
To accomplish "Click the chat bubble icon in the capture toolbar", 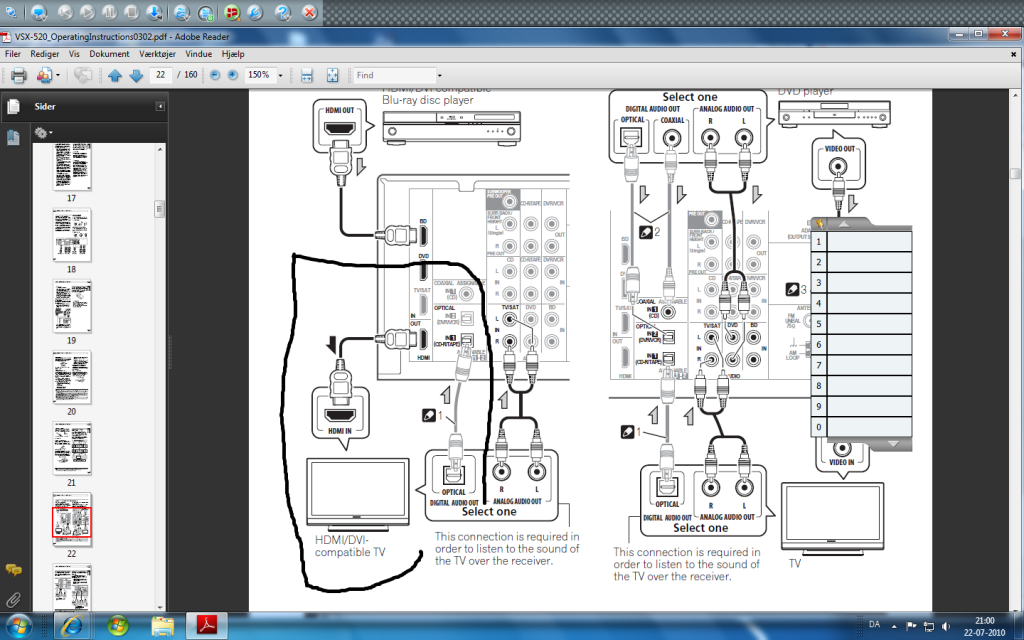I will coord(39,12).
